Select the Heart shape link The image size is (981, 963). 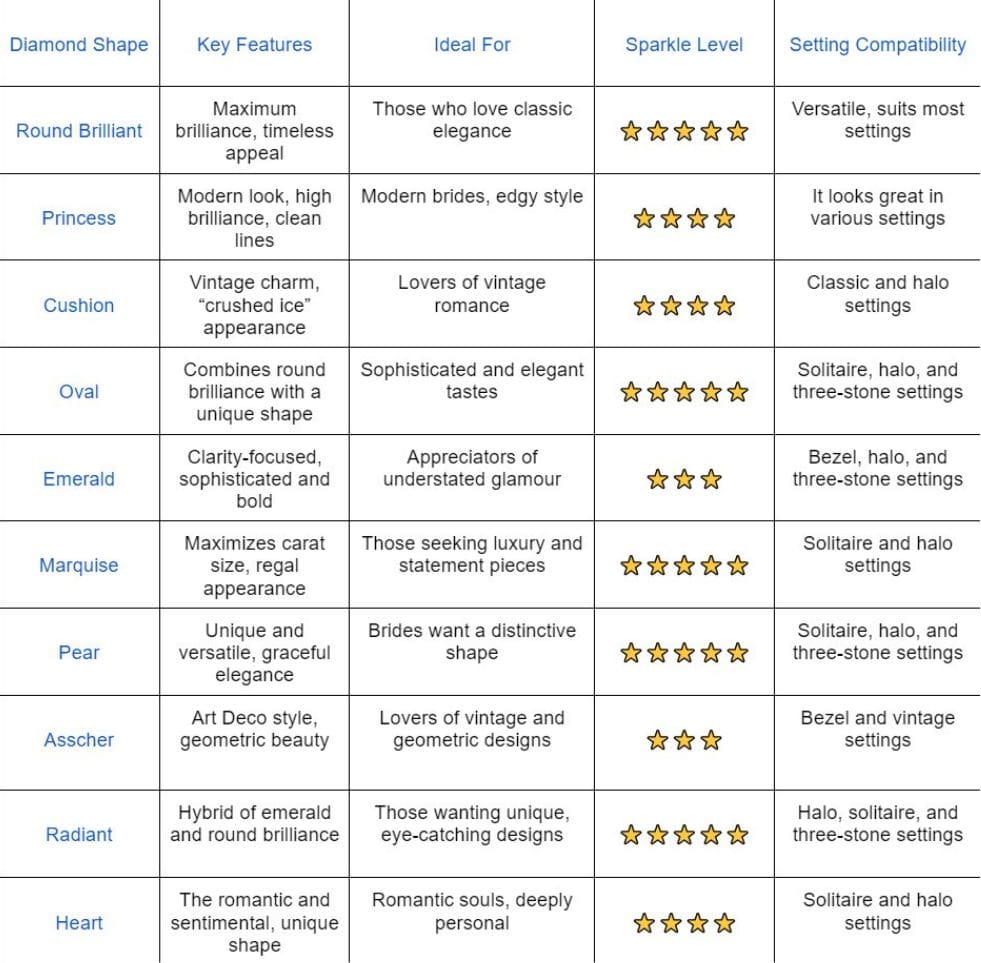(79, 923)
